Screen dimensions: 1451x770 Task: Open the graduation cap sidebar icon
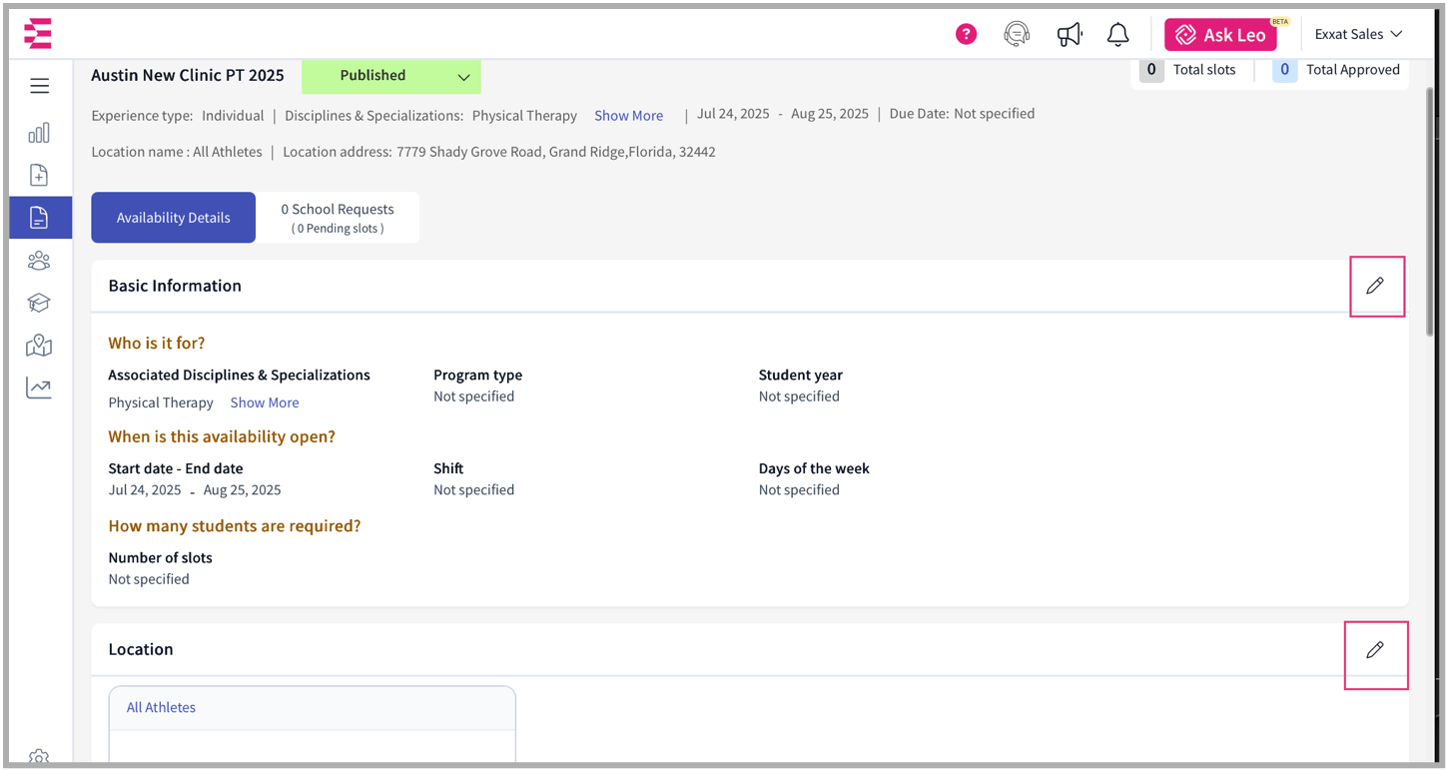point(39,303)
